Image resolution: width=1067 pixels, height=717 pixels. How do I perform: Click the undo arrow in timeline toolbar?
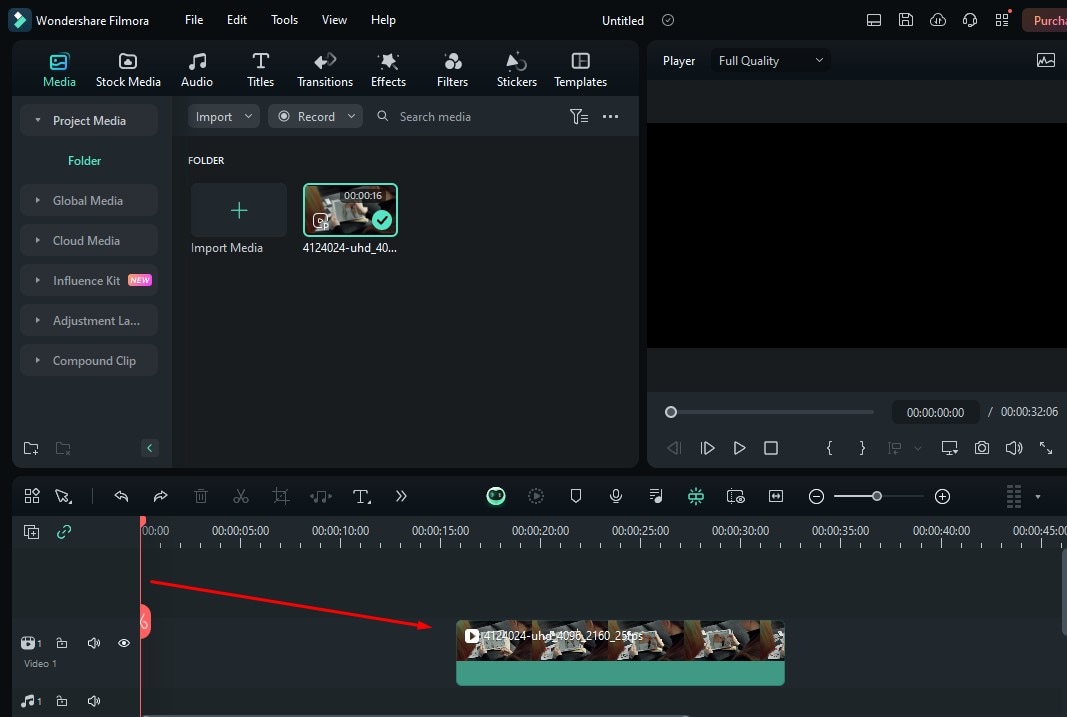pyautogui.click(x=121, y=497)
